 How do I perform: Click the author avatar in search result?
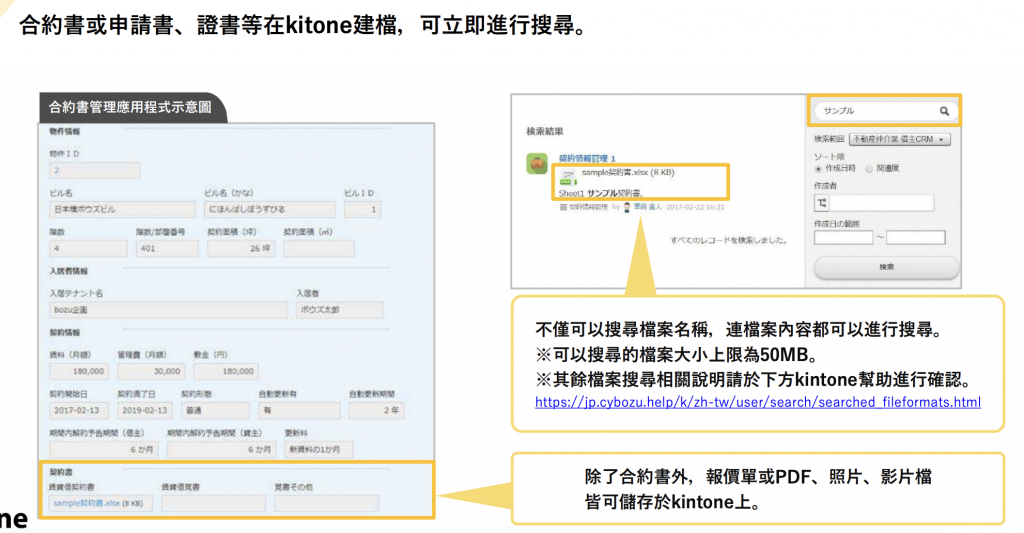[x=627, y=207]
